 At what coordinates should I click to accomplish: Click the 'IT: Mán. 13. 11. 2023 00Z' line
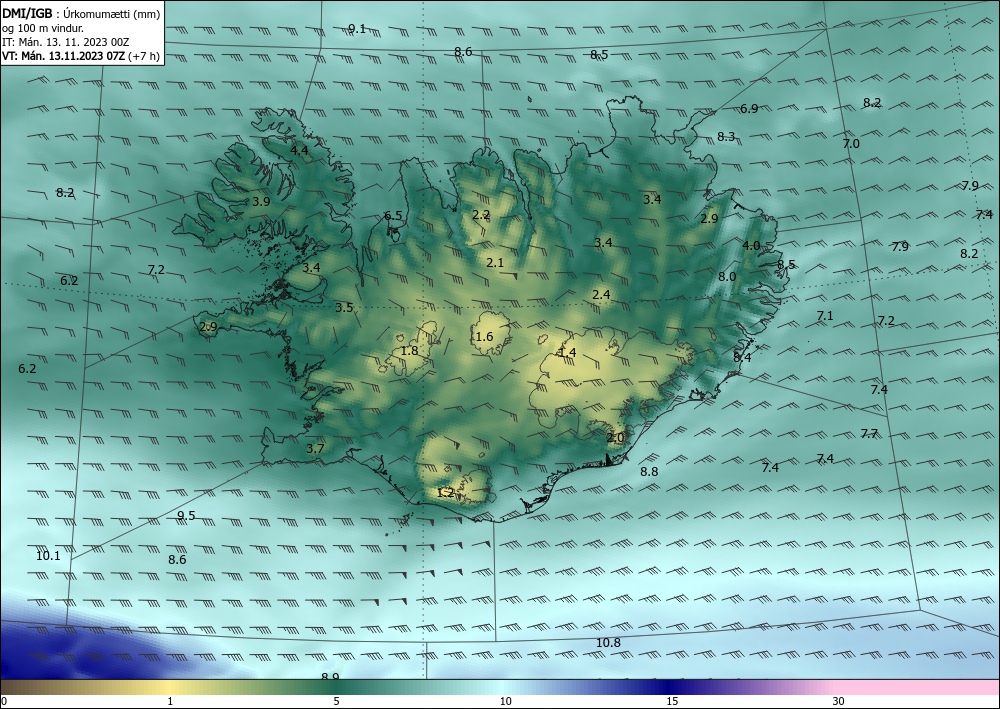[x=66, y=42]
